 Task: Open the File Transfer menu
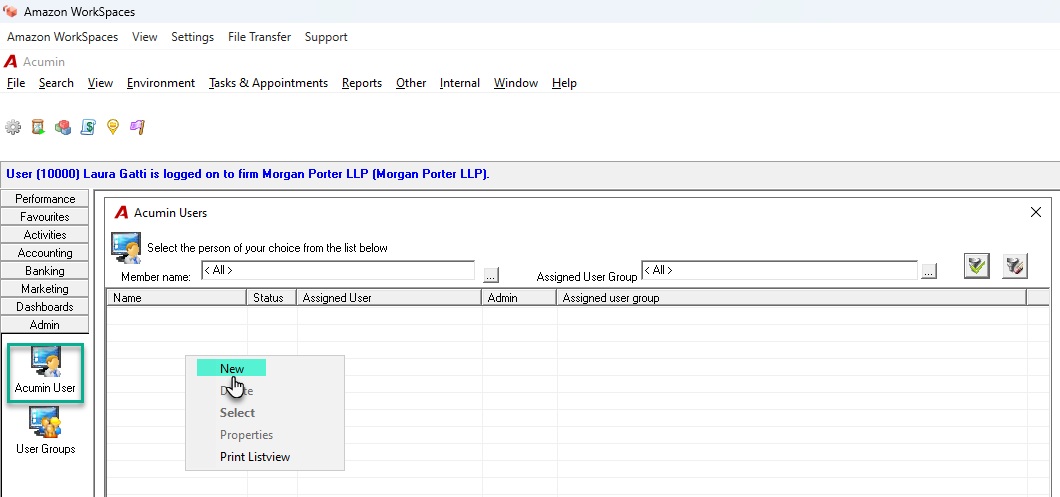click(260, 37)
